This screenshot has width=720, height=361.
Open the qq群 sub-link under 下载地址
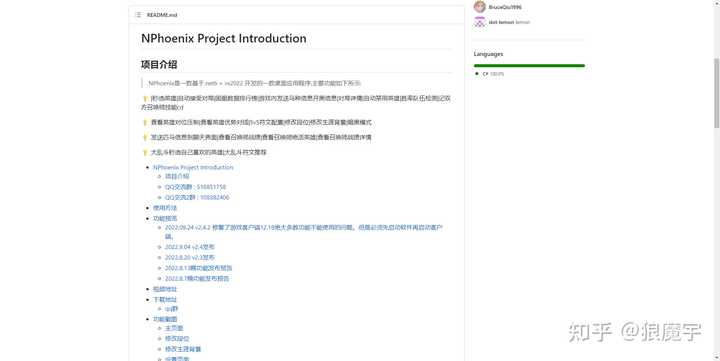(171, 309)
